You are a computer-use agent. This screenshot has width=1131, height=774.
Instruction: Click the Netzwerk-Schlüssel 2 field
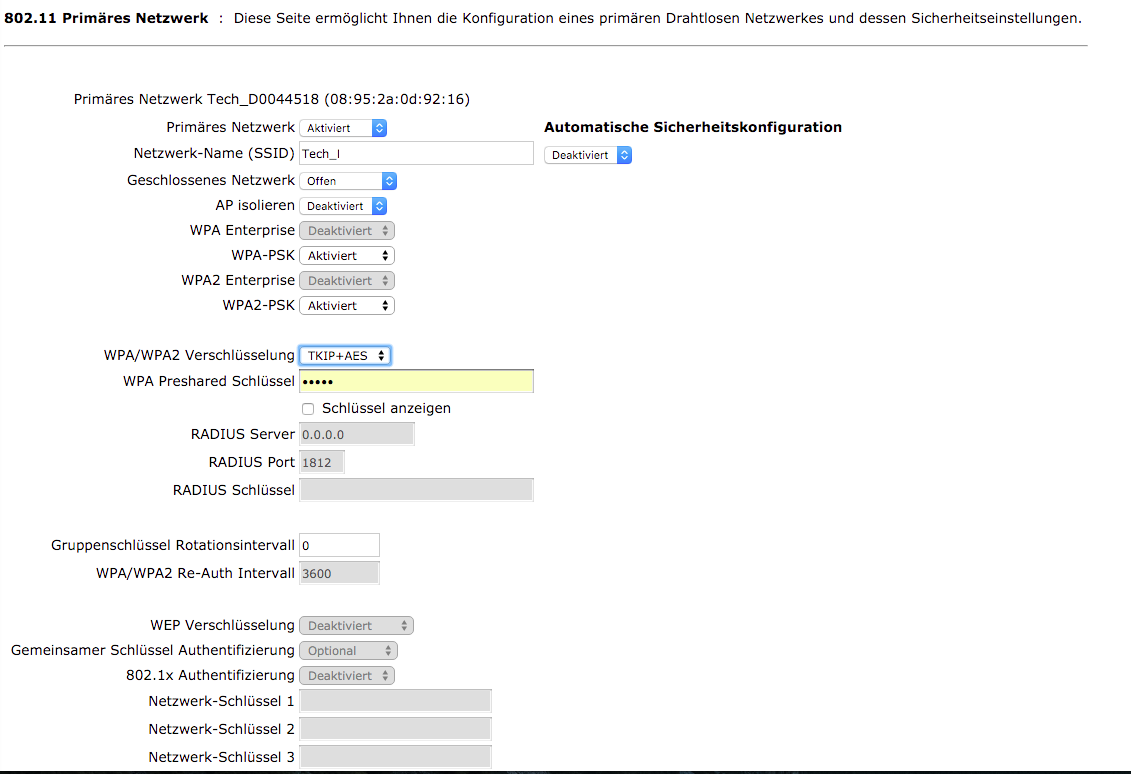395,729
